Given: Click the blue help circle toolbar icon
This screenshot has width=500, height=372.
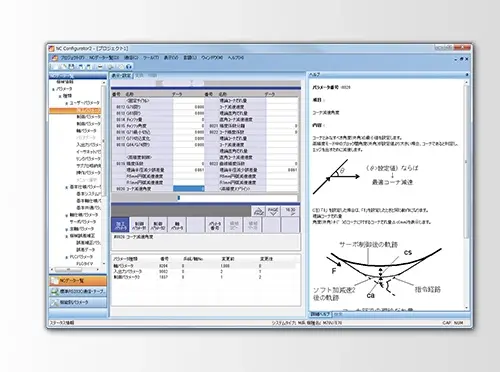Looking at the screenshot, I should pos(129,67).
